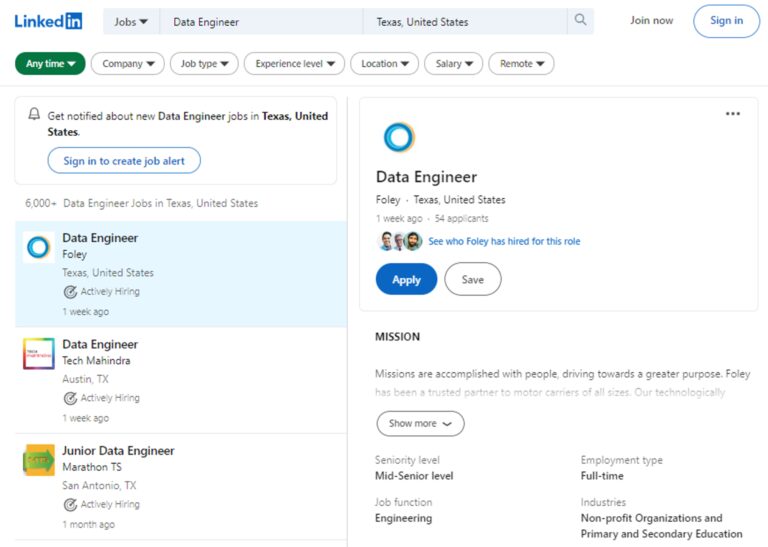Expand the Experience level filter
768x547 pixels.
coord(294,64)
